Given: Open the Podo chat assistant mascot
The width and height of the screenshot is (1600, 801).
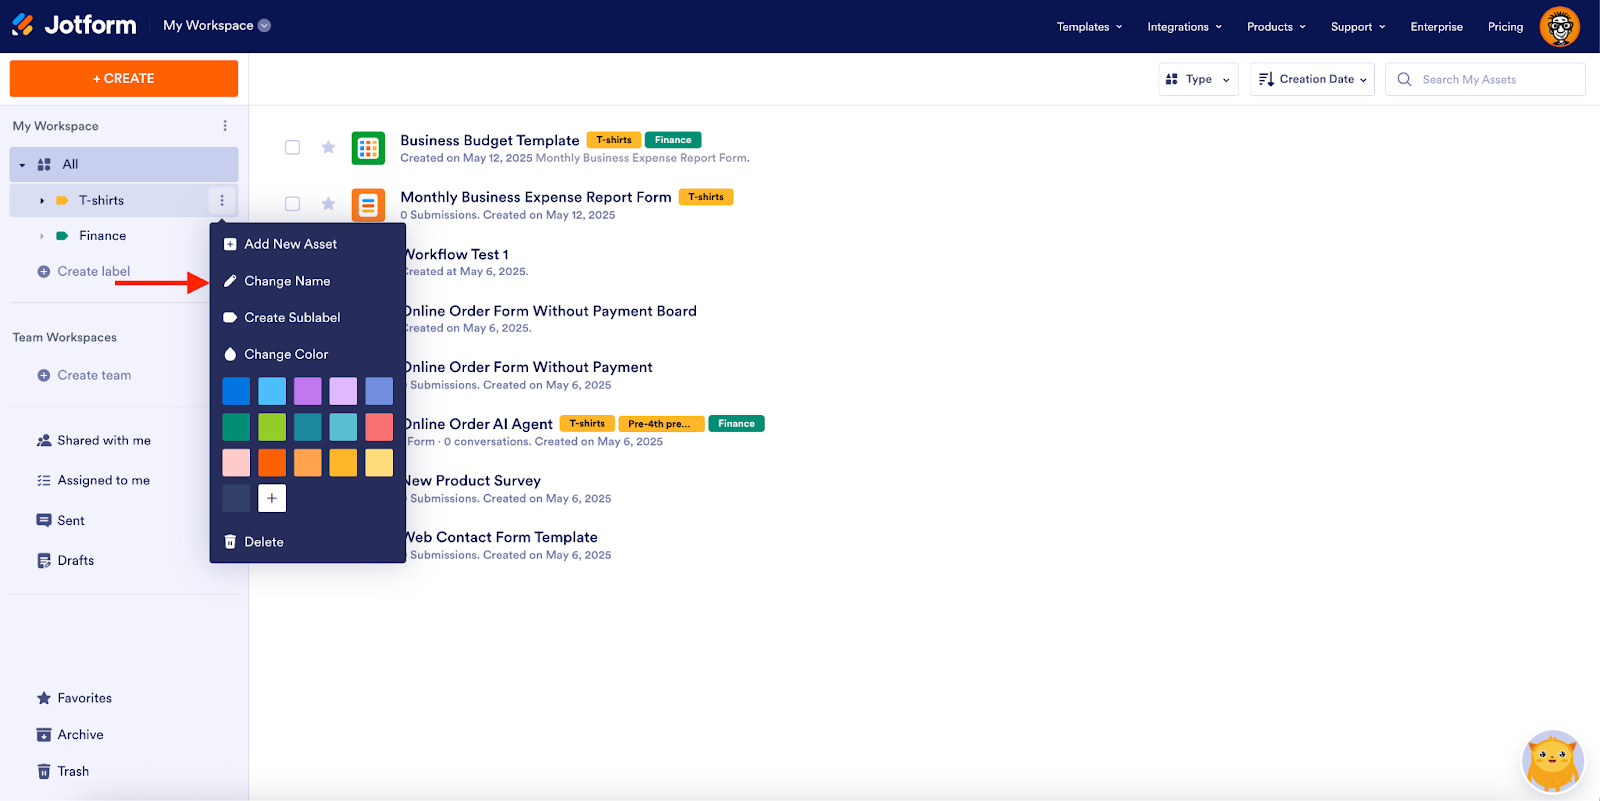Looking at the screenshot, I should point(1552,761).
